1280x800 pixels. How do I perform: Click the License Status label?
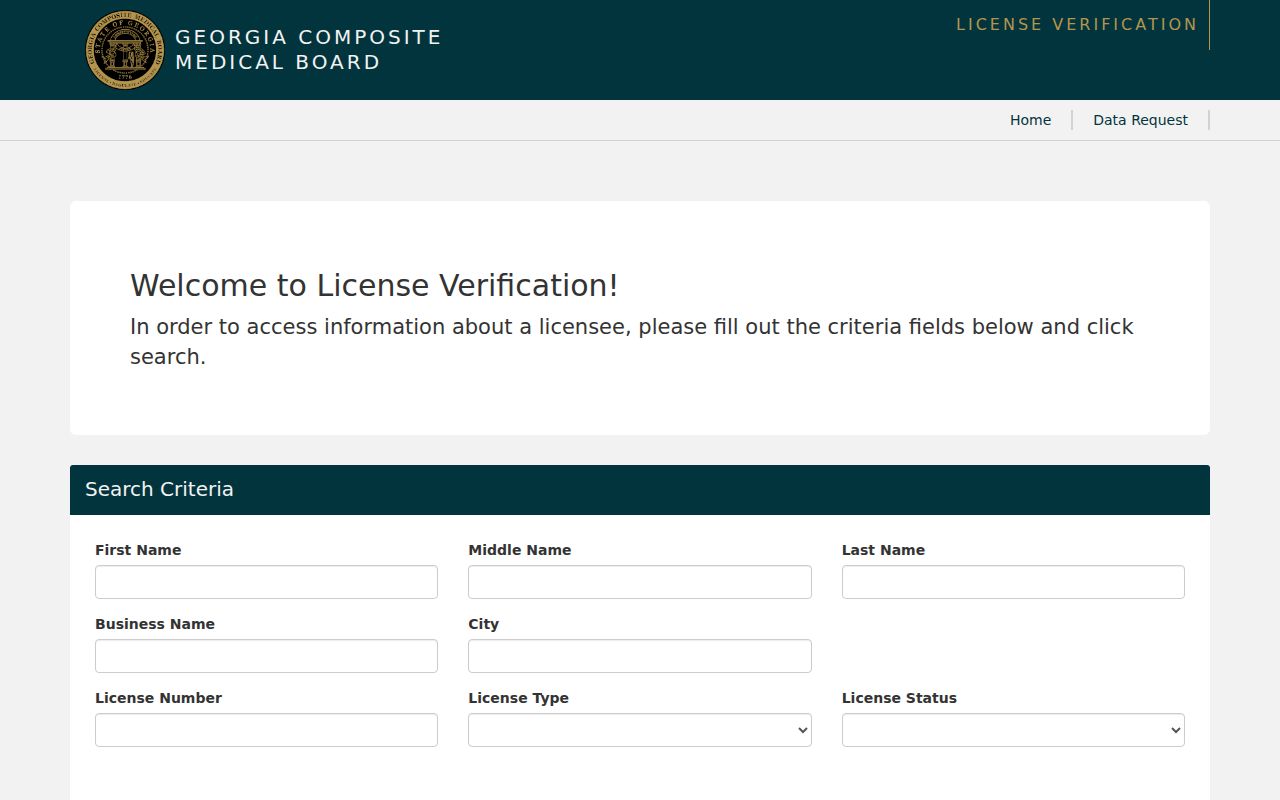[899, 698]
